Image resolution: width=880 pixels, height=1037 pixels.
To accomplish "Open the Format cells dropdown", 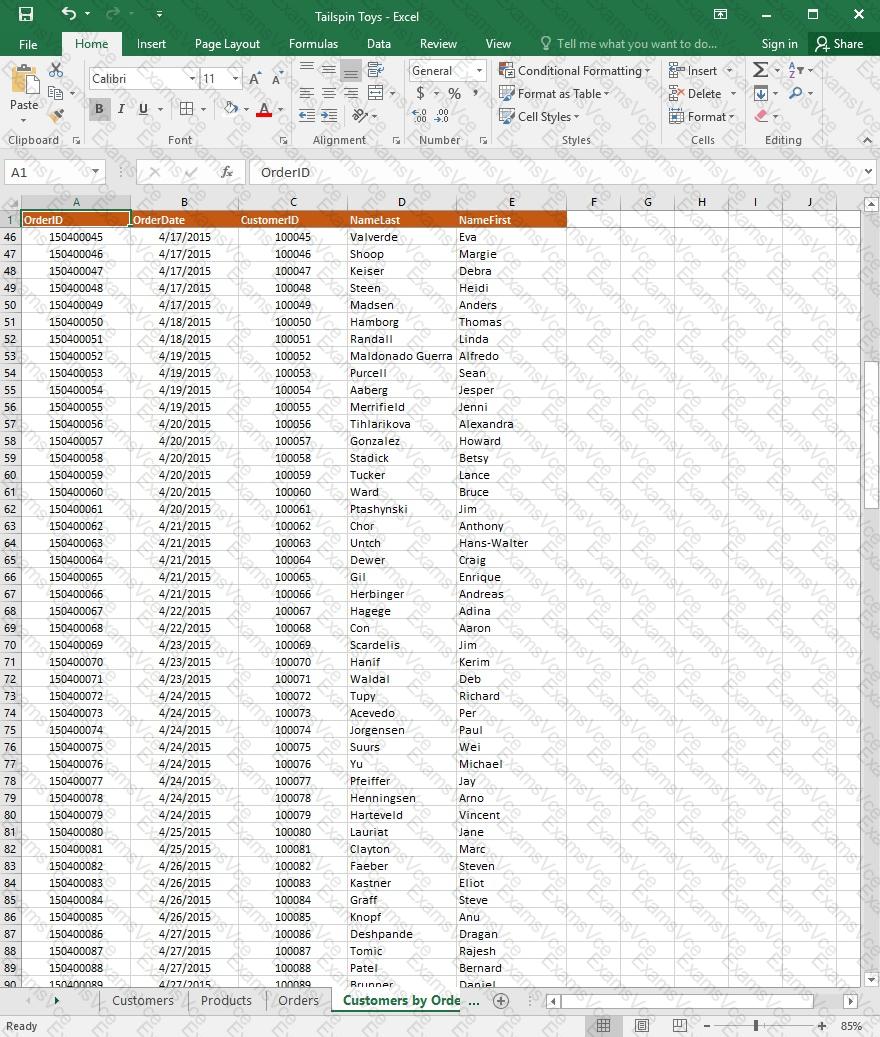I will click(702, 116).
